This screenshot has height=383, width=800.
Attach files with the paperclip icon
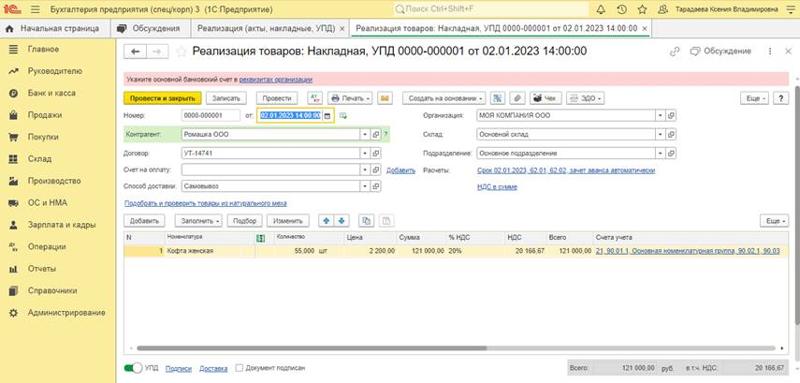coord(517,98)
